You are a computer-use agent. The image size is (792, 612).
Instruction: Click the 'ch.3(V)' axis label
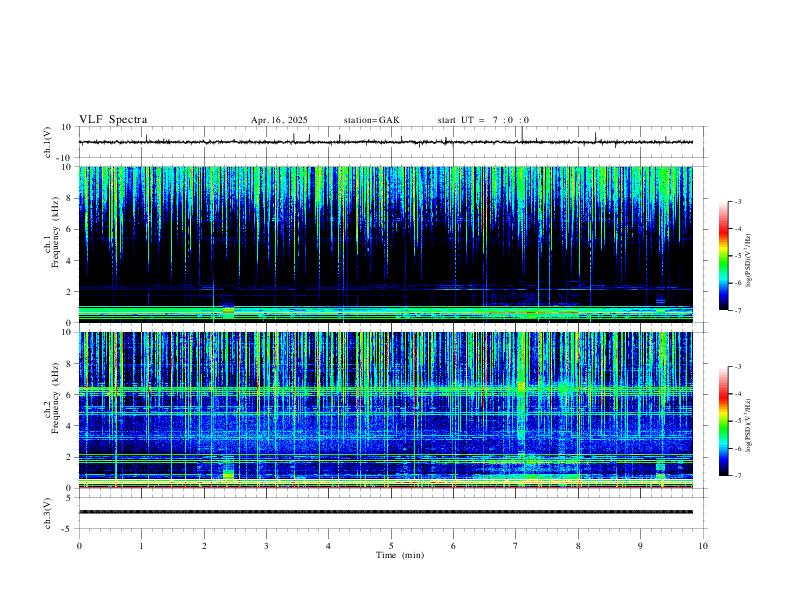48,513
